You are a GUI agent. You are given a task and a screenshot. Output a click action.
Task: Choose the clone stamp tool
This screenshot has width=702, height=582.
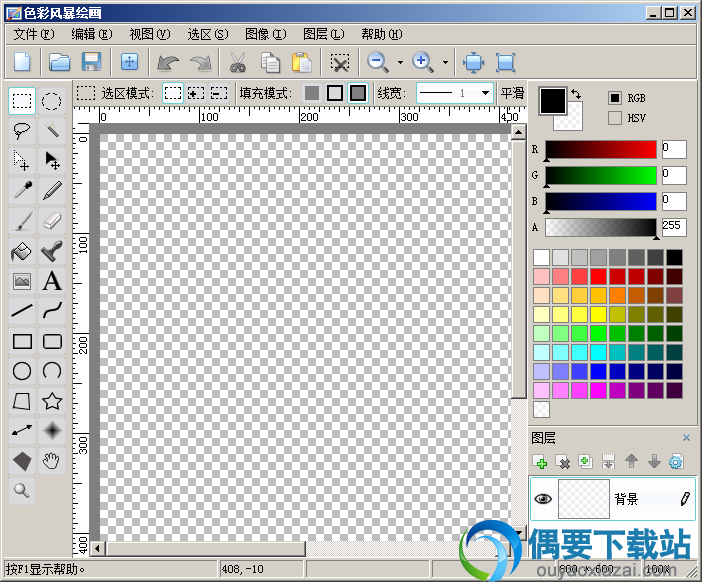click(51, 251)
